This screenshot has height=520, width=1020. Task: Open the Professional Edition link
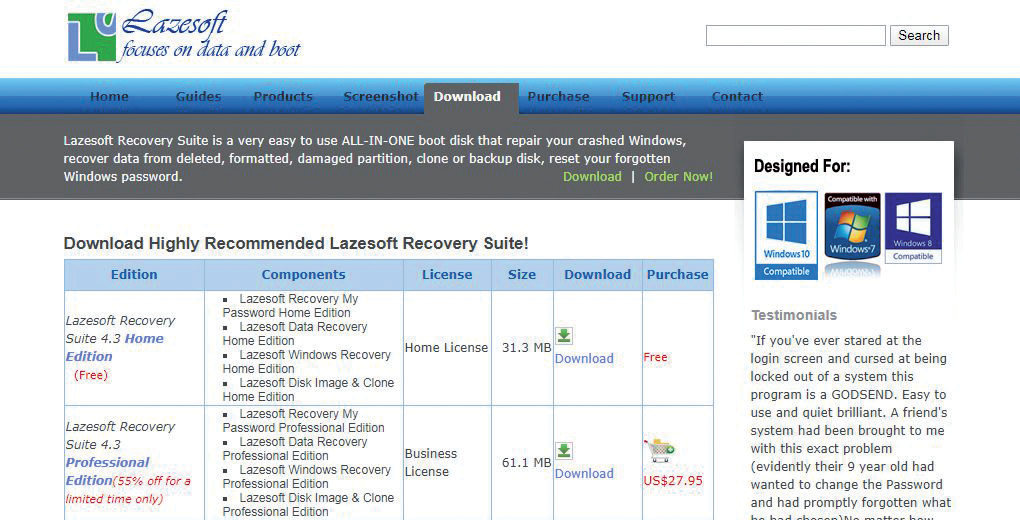point(107,471)
